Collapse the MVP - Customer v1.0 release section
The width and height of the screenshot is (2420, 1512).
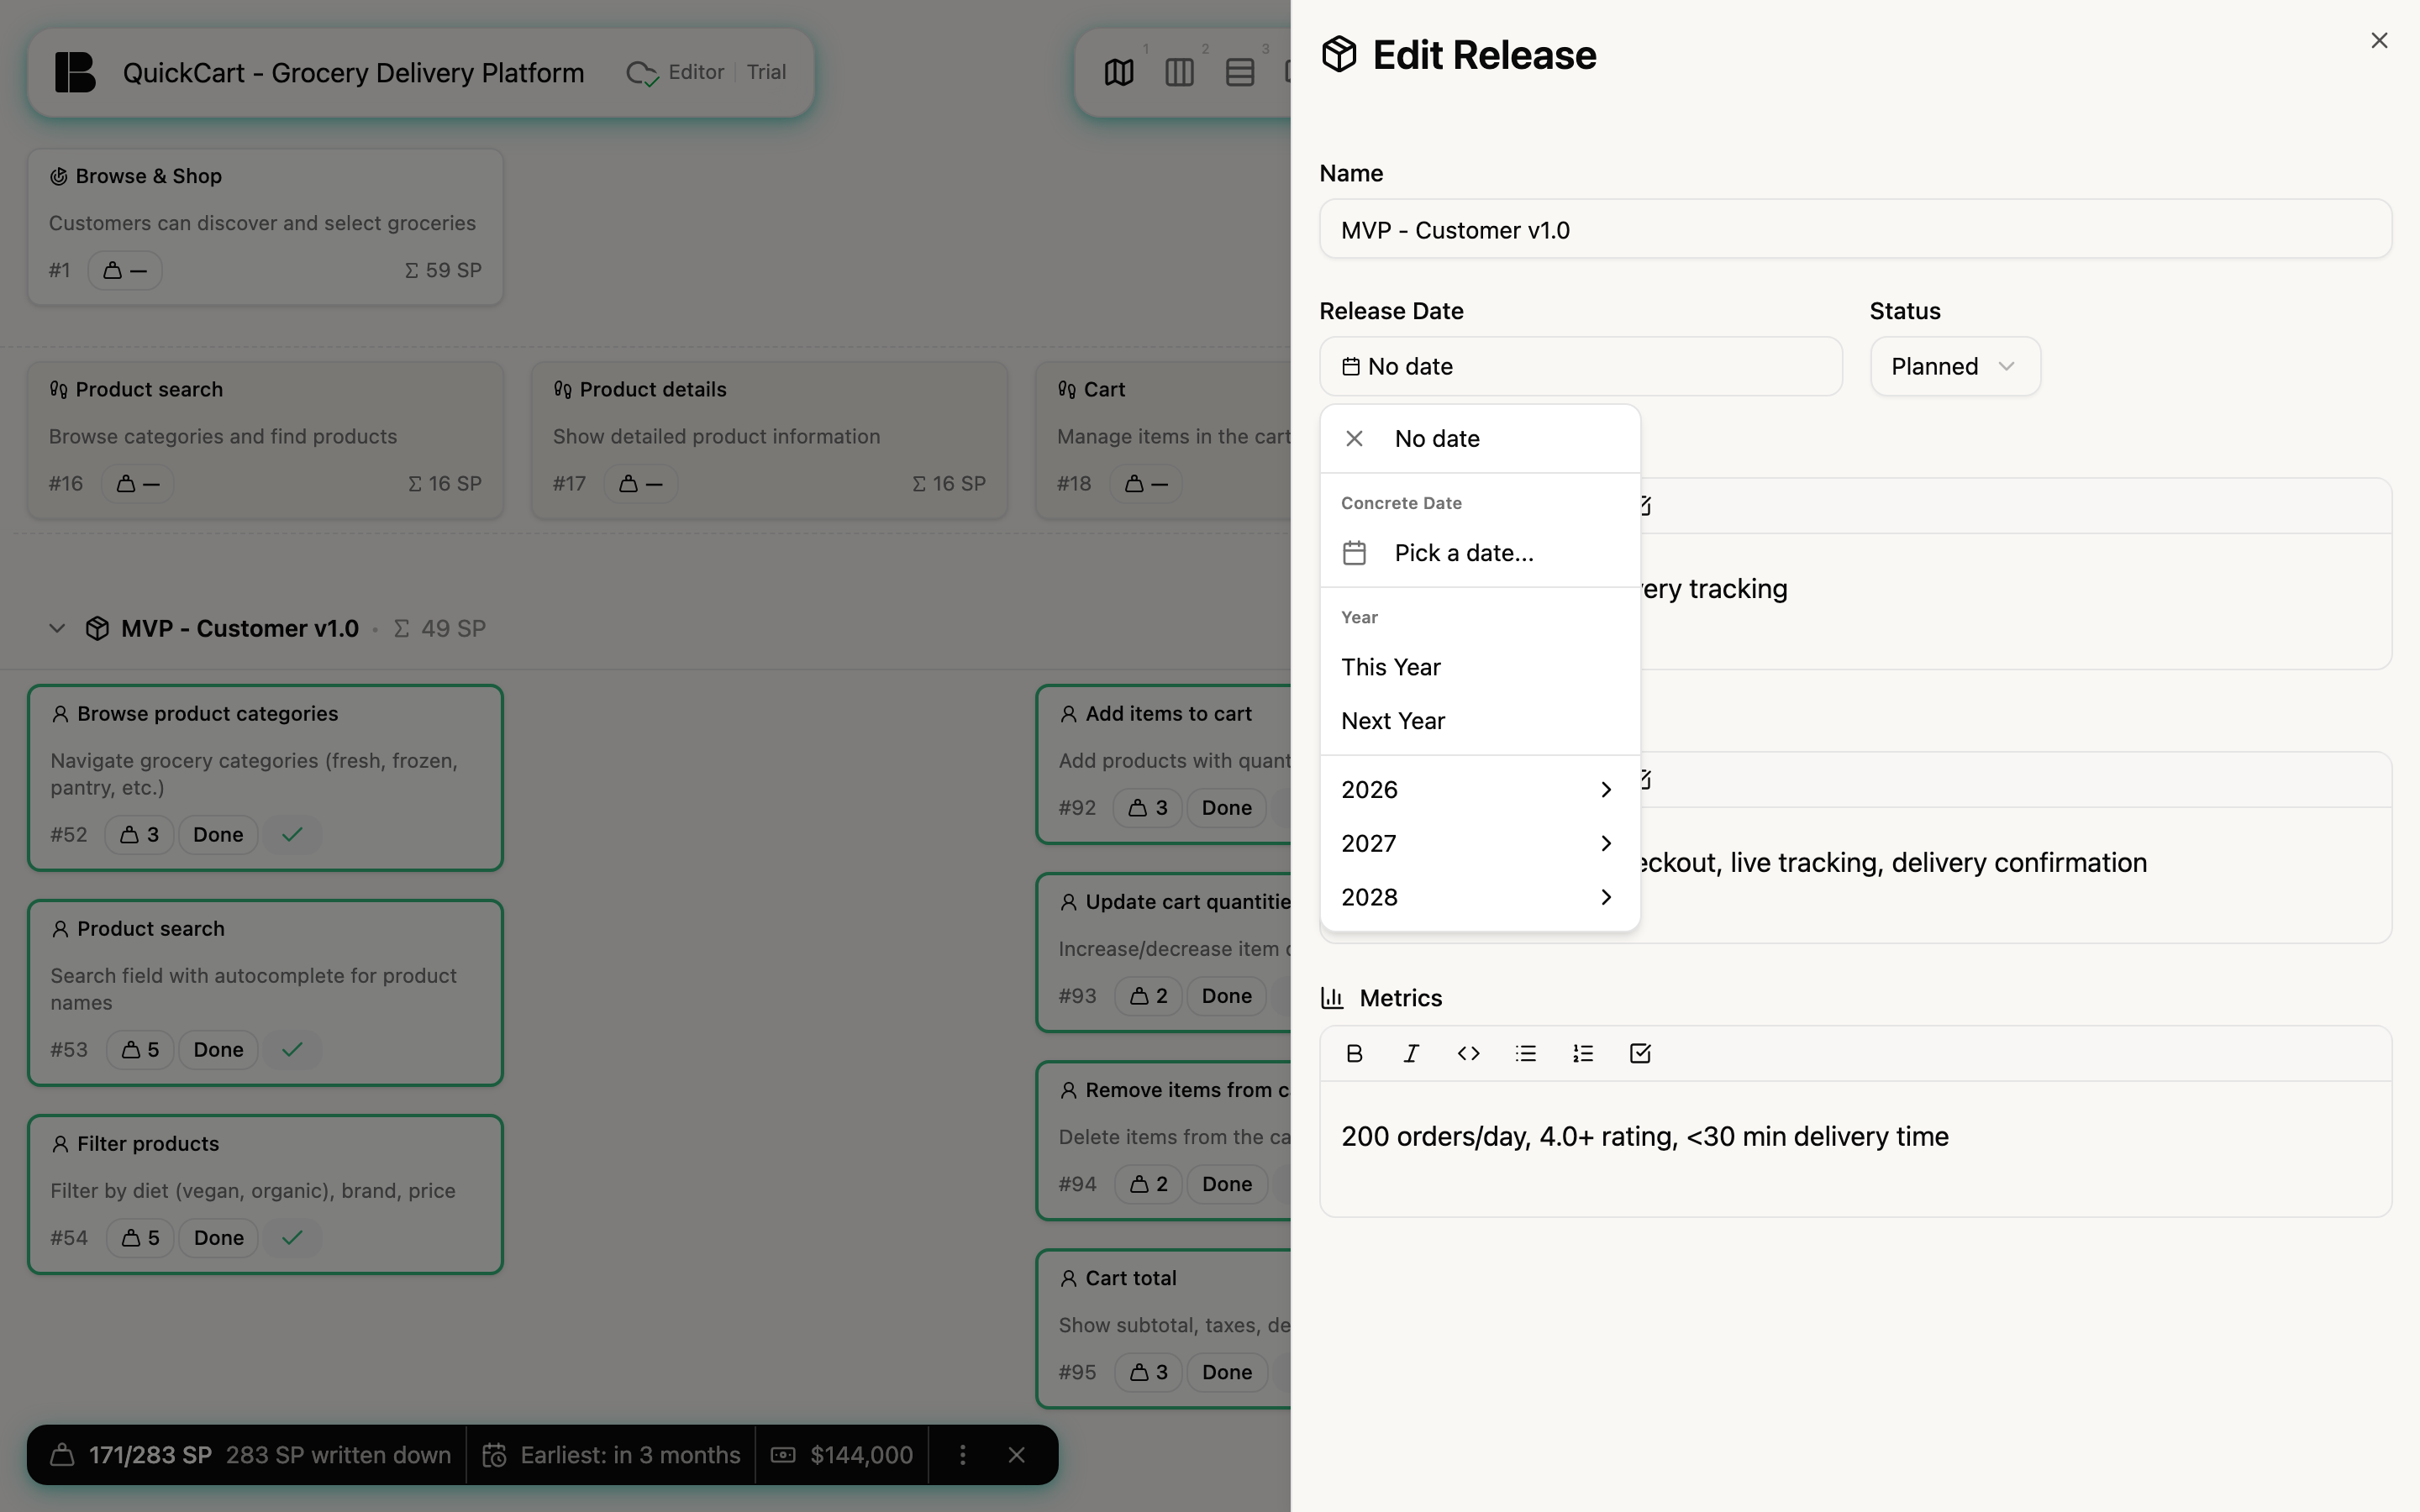click(57, 628)
